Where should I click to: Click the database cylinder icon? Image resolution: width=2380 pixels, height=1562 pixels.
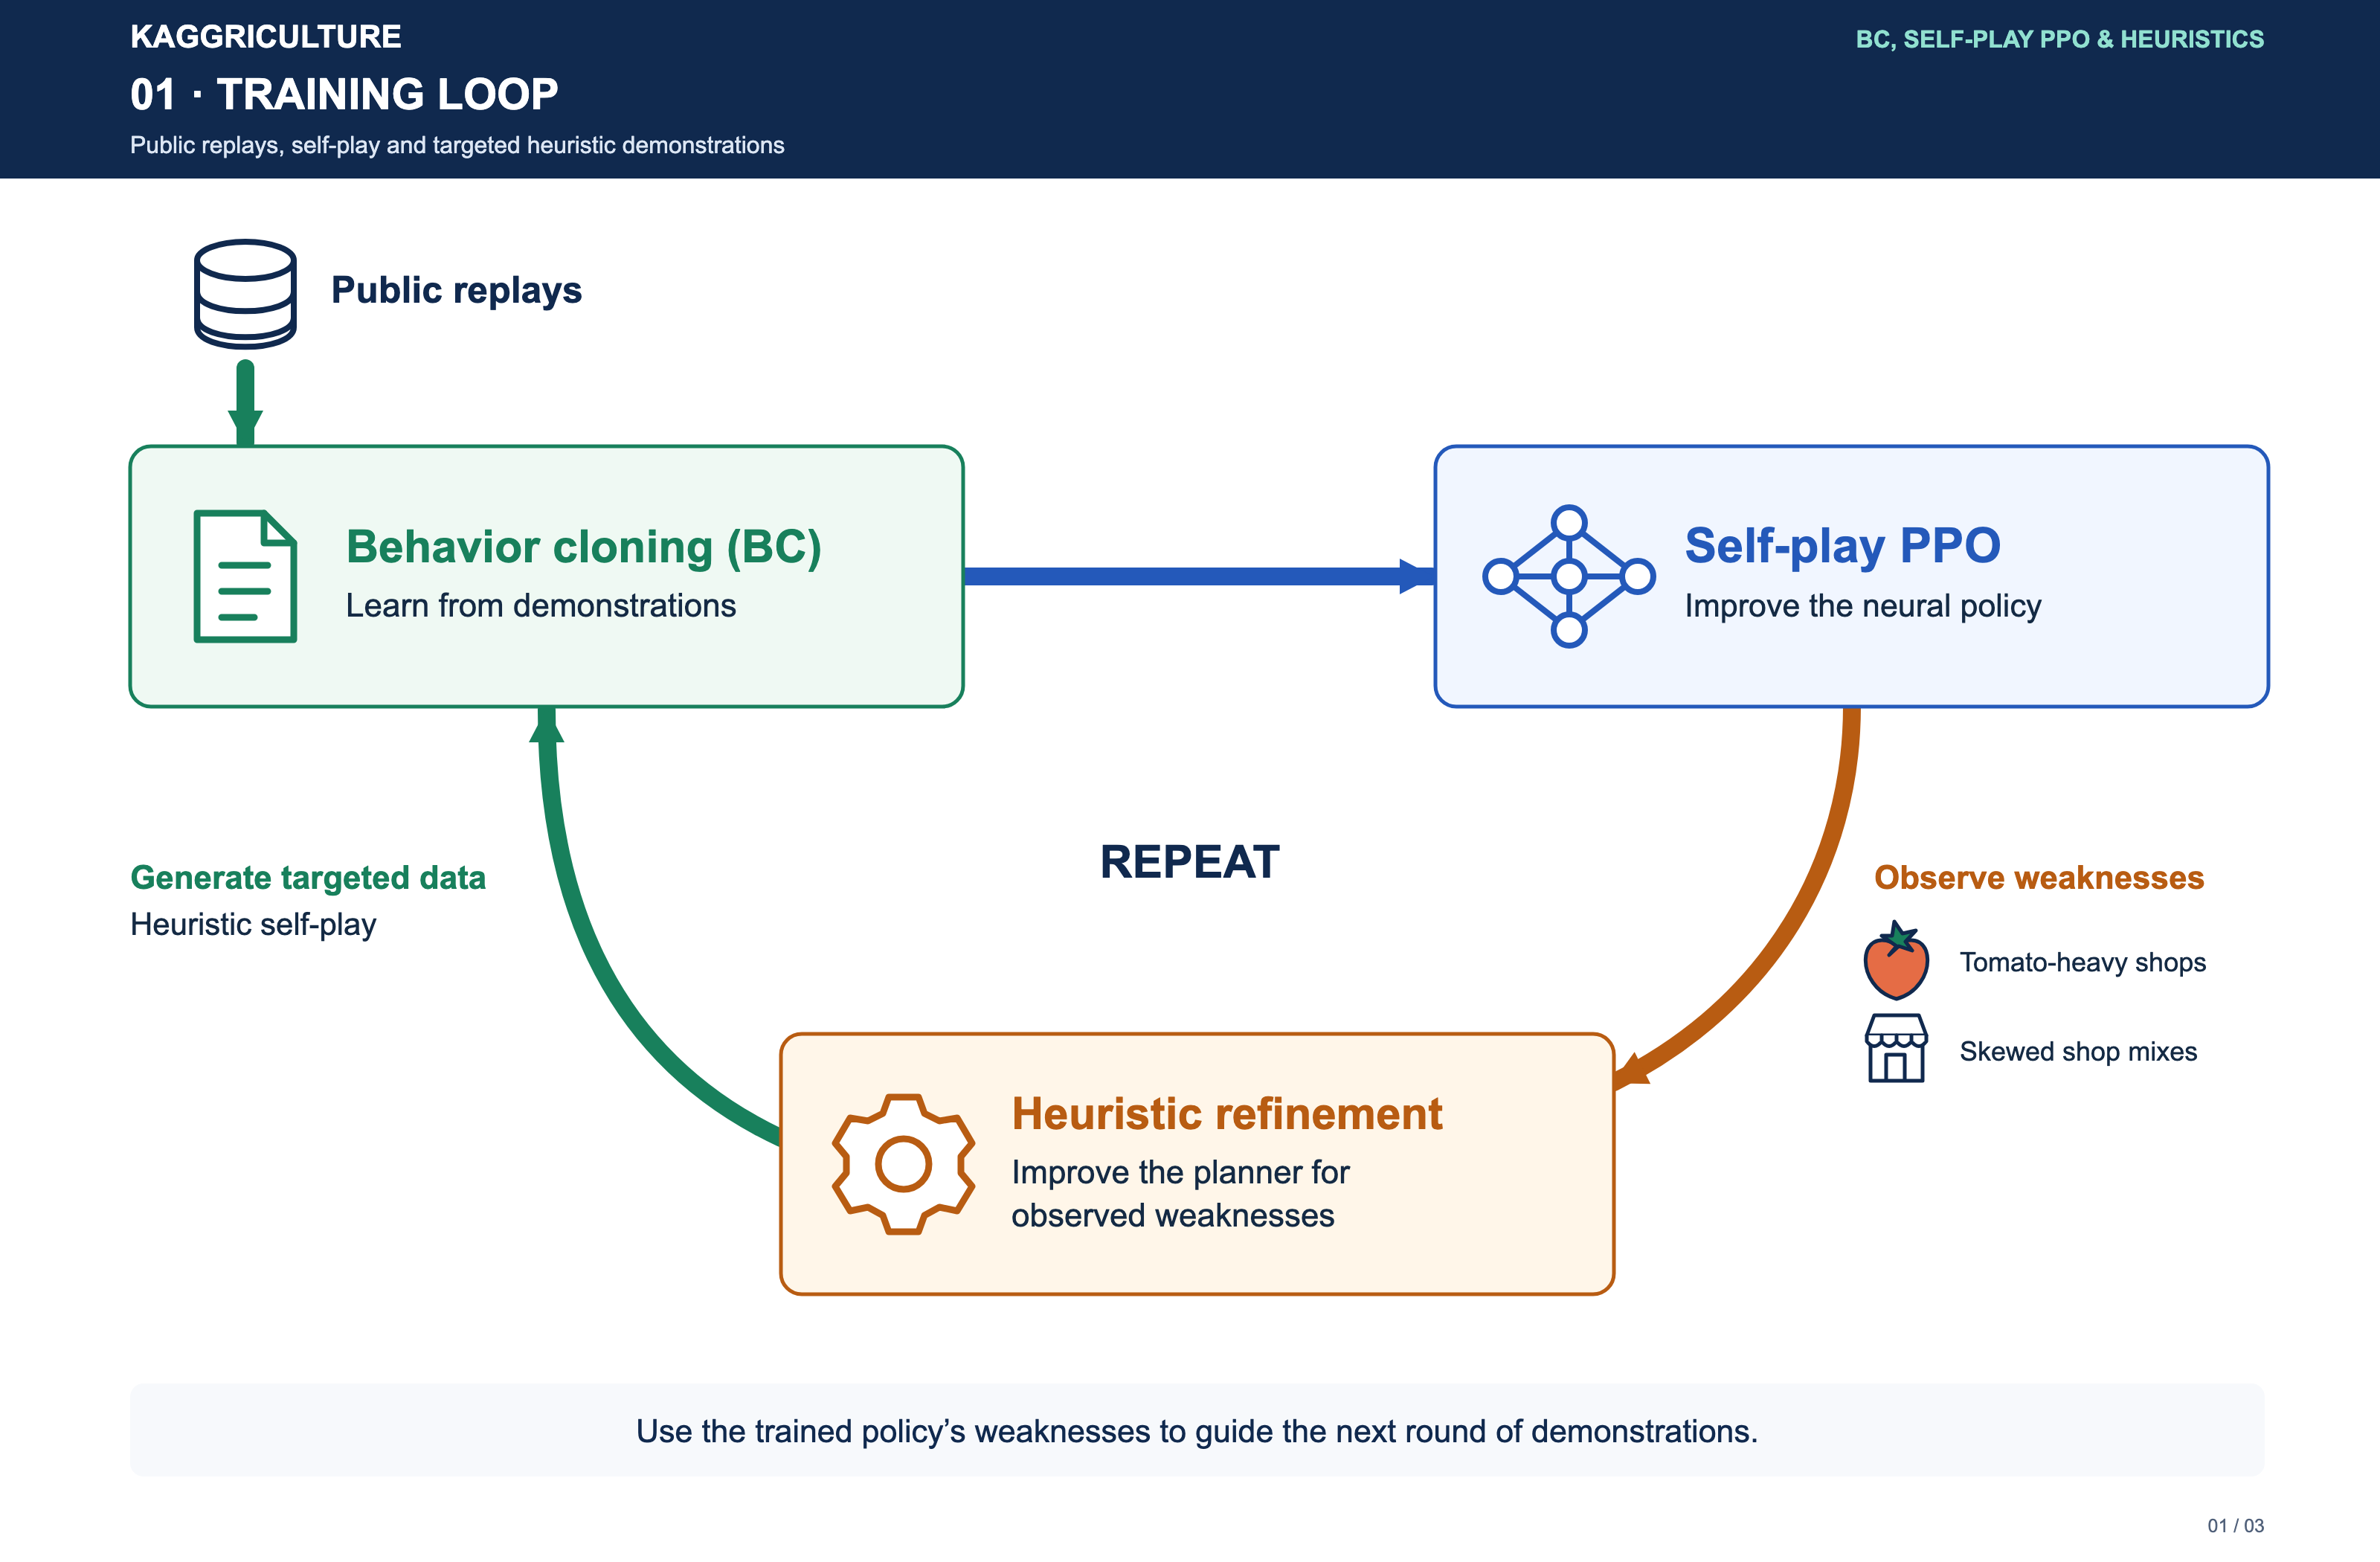[245, 293]
